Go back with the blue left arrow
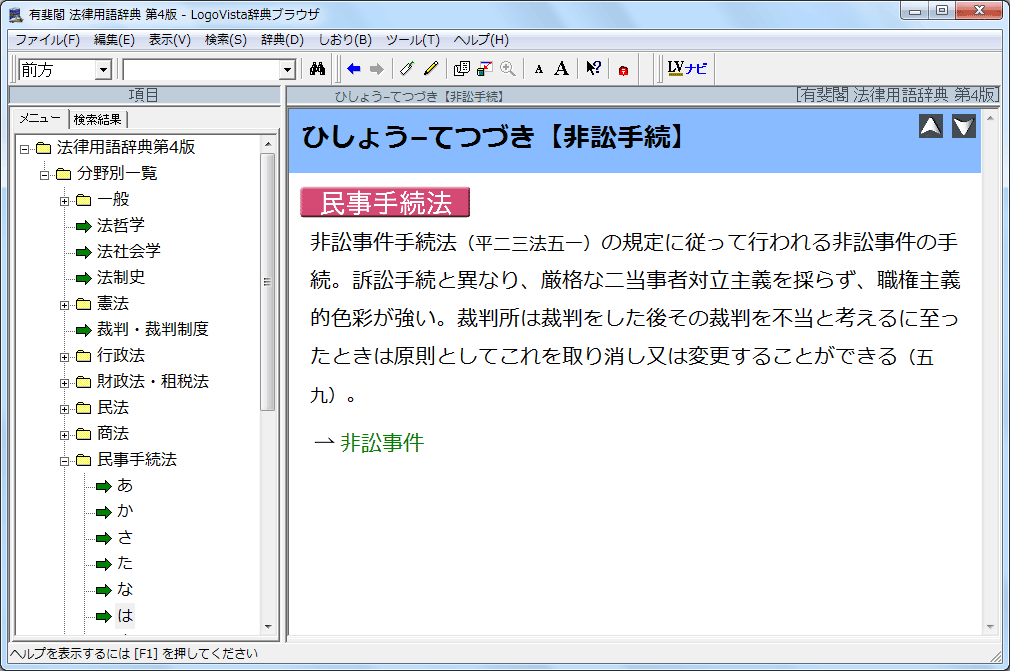The width and height of the screenshot is (1010, 671). [x=354, y=69]
